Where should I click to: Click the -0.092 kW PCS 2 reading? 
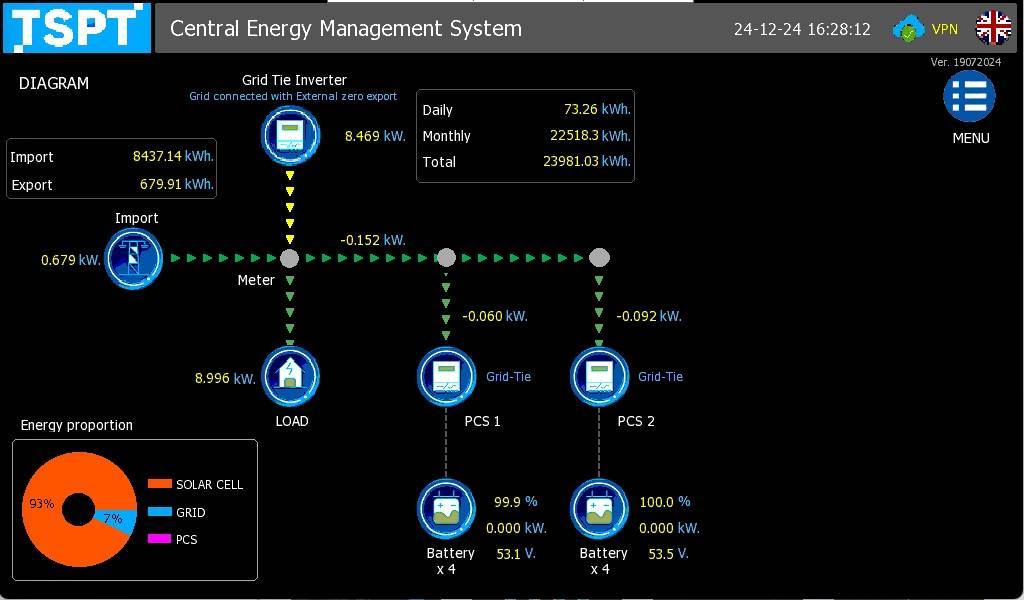pos(648,316)
